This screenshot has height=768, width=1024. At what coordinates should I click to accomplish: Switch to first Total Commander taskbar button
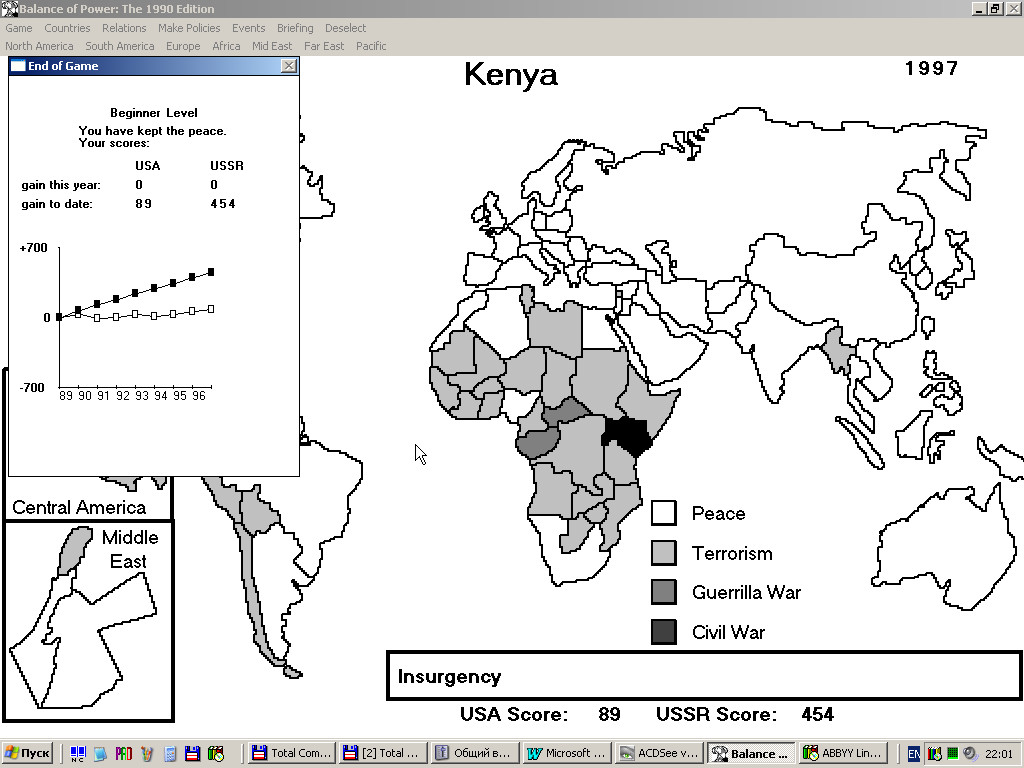292,754
